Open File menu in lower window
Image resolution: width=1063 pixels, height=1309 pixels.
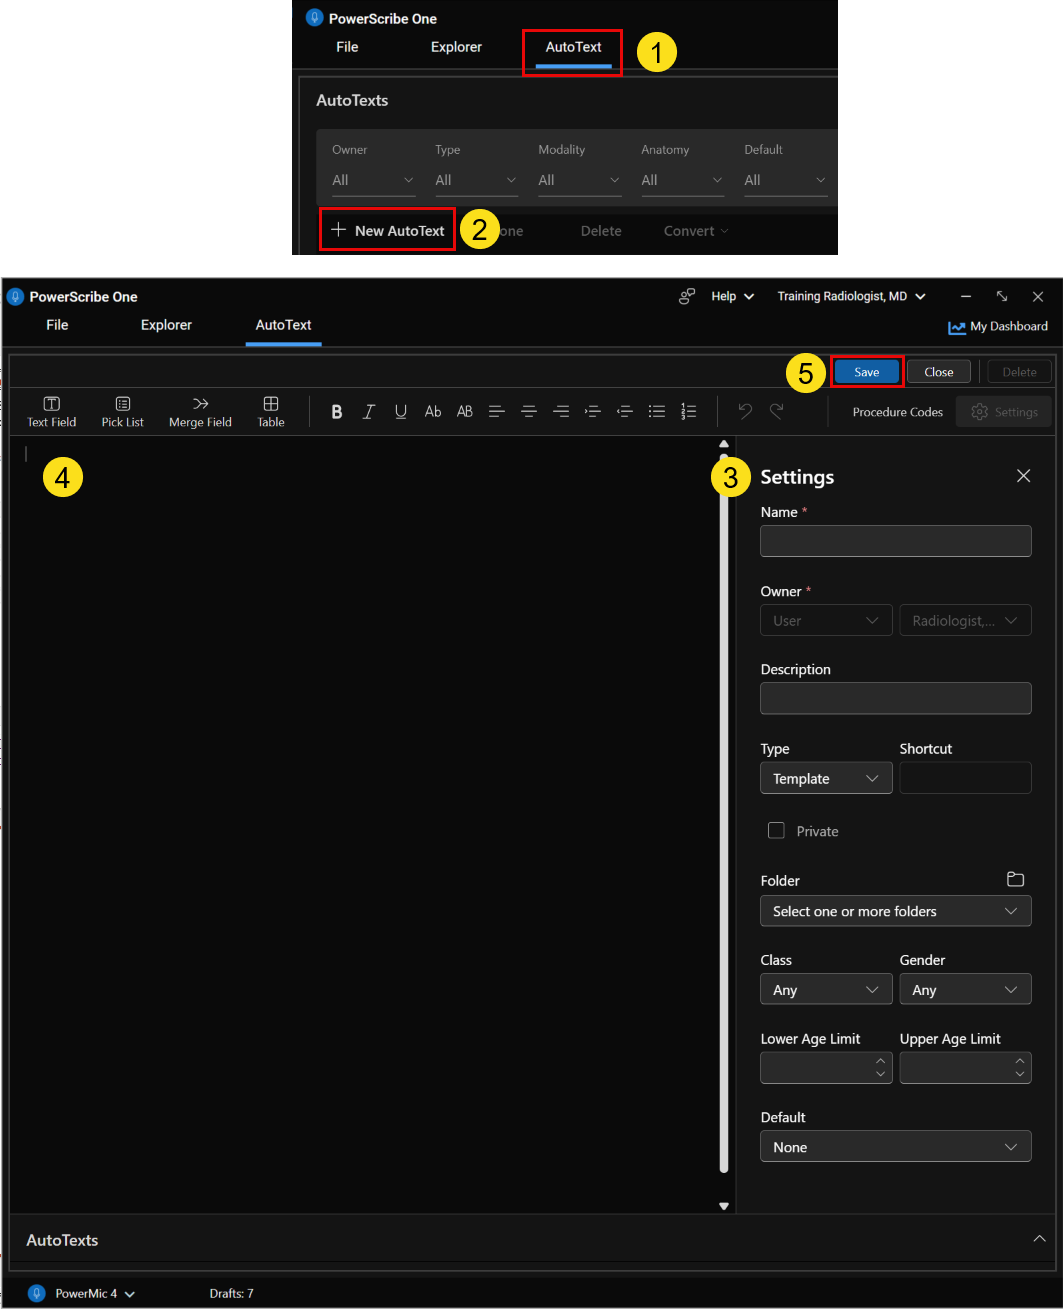[x=57, y=325]
